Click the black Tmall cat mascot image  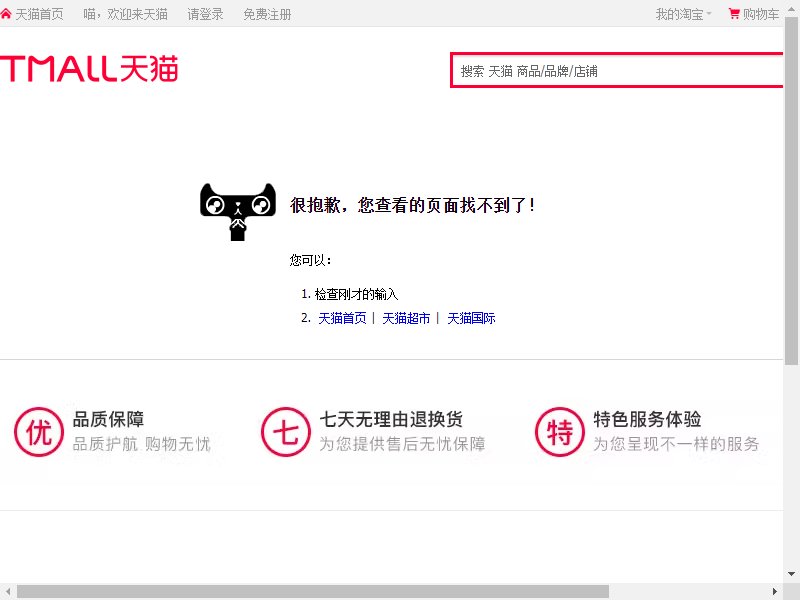tap(238, 211)
